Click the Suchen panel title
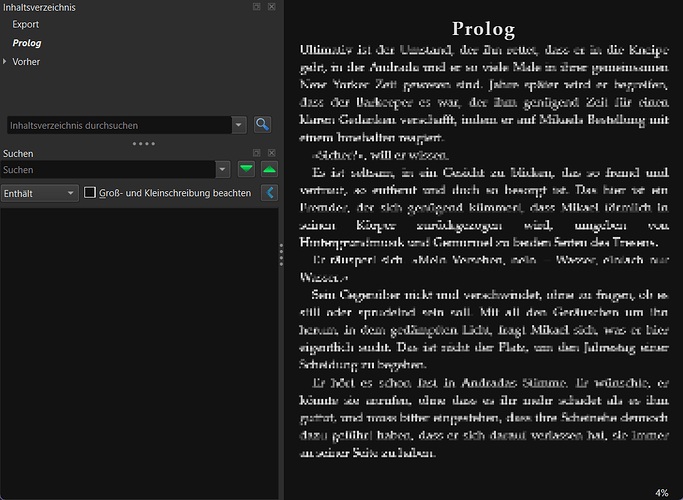The width and height of the screenshot is (683, 500). pyautogui.click(x=18, y=154)
